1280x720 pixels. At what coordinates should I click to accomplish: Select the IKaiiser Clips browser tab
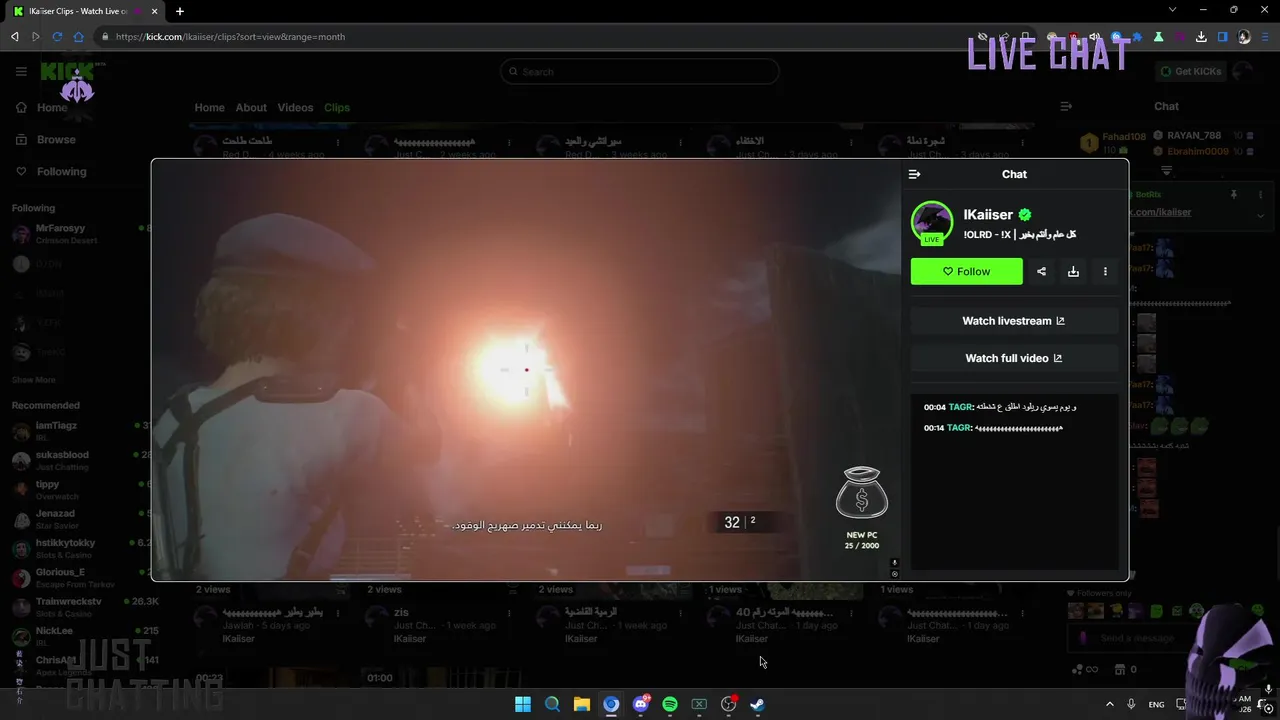coord(87,11)
